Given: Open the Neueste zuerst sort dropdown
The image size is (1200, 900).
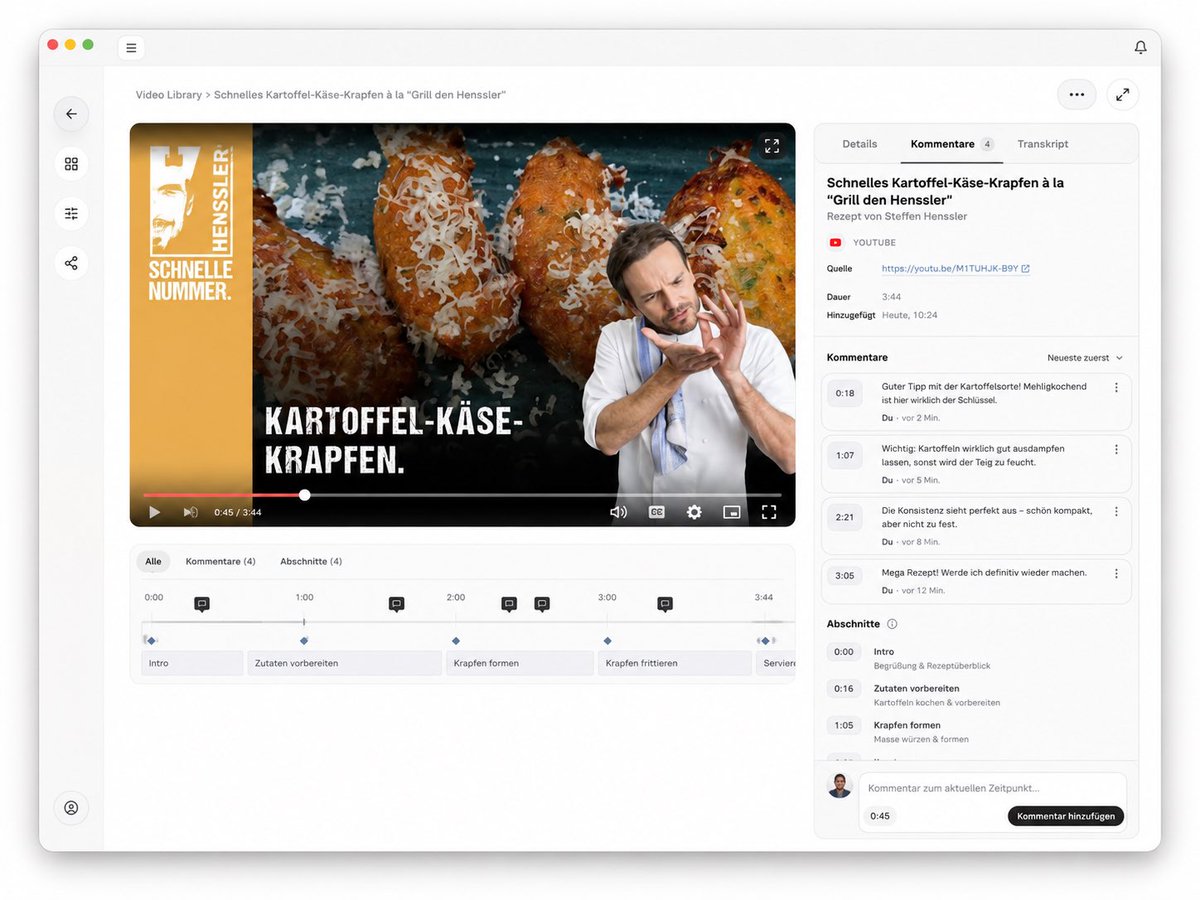Looking at the screenshot, I should click(x=1085, y=358).
